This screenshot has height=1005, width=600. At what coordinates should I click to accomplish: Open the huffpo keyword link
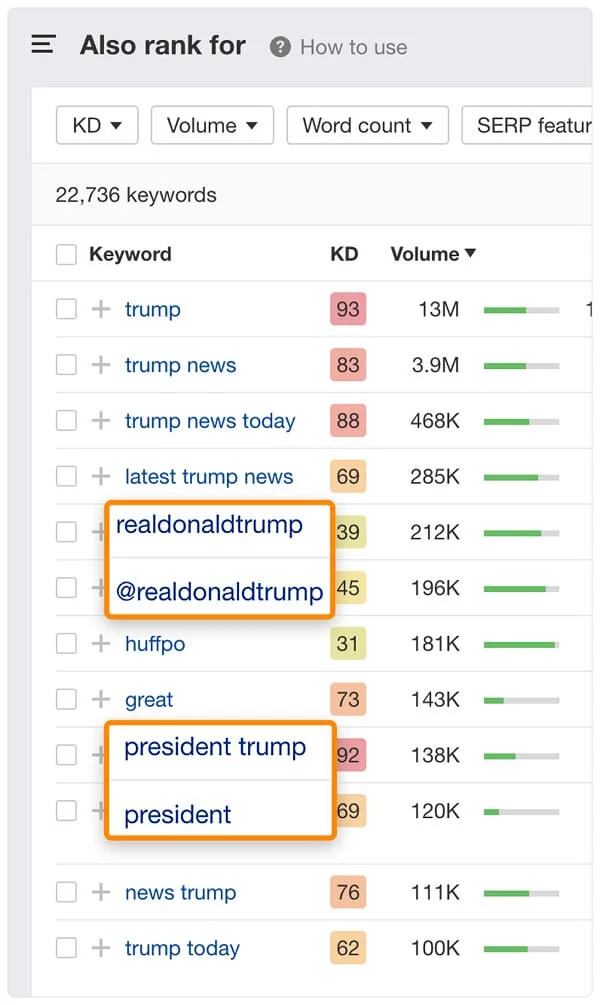(x=155, y=644)
